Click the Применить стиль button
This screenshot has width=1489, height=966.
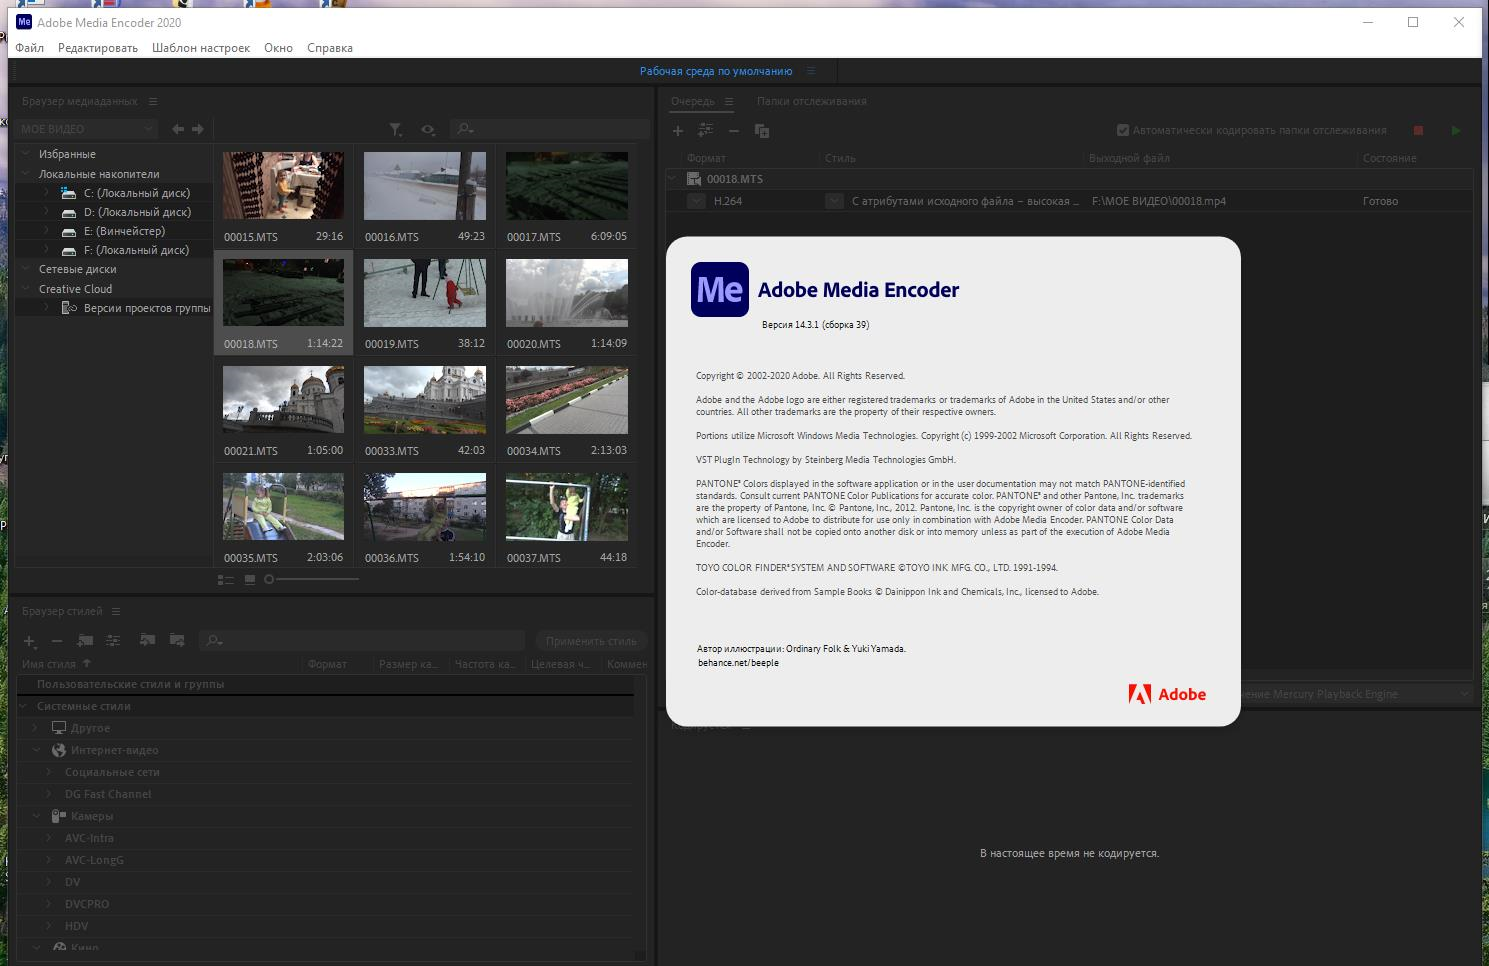(591, 641)
